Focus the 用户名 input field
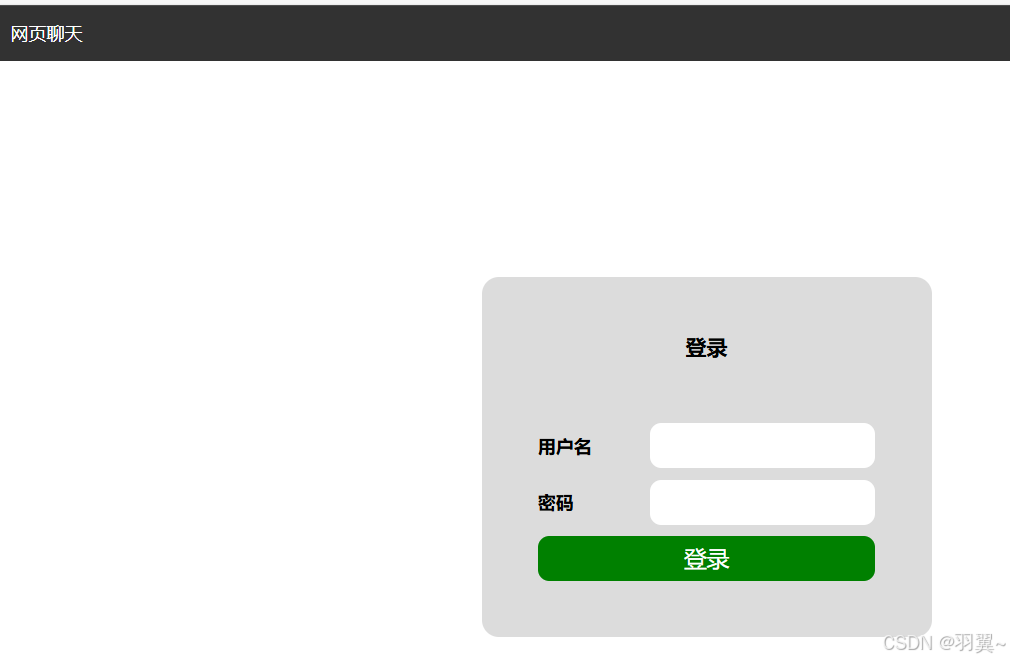 (x=762, y=445)
